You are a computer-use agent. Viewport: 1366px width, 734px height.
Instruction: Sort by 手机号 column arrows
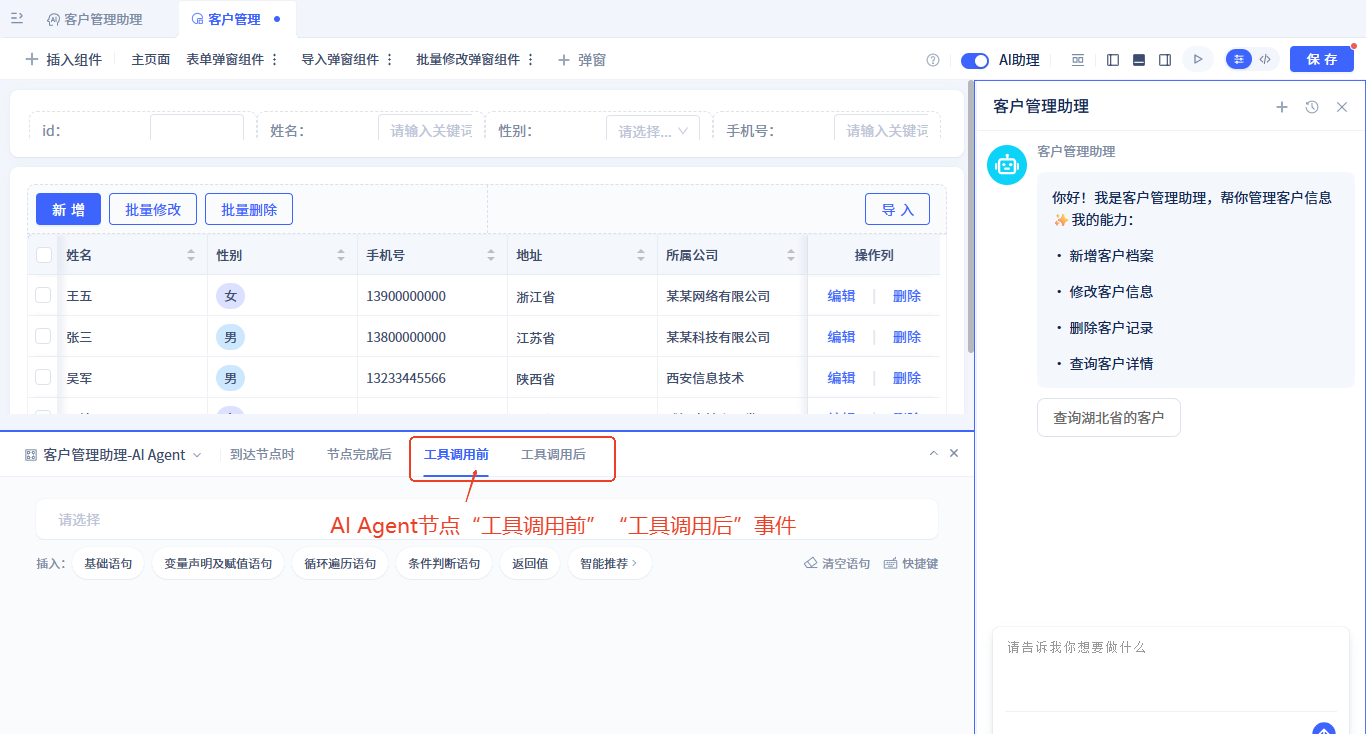(x=491, y=255)
